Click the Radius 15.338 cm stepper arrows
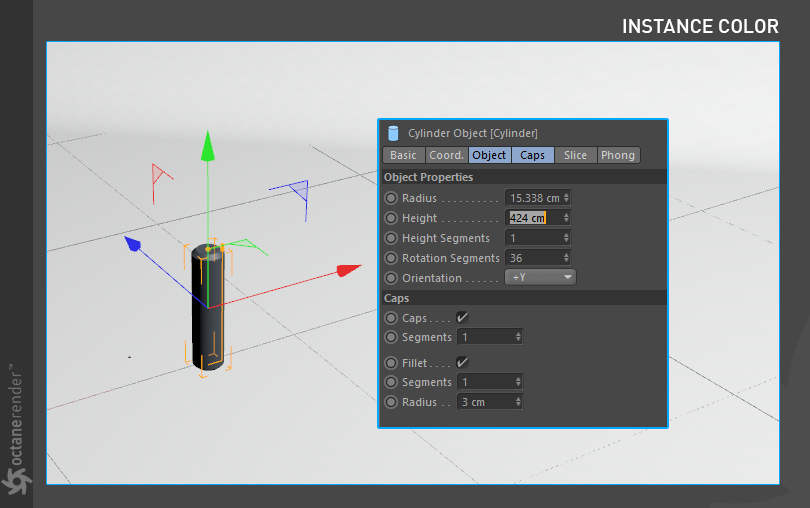This screenshot has width=810, height=508. pos(566,198)
